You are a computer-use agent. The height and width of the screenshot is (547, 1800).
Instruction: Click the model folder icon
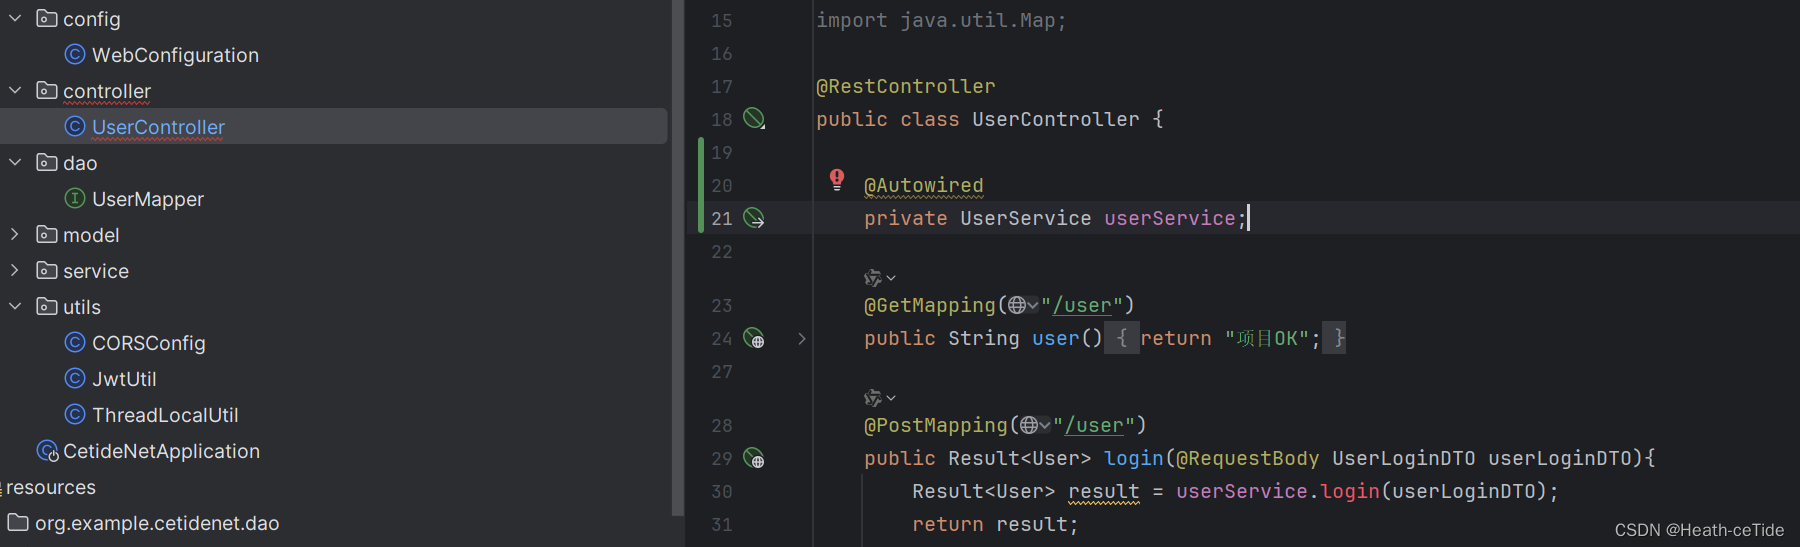47,234
